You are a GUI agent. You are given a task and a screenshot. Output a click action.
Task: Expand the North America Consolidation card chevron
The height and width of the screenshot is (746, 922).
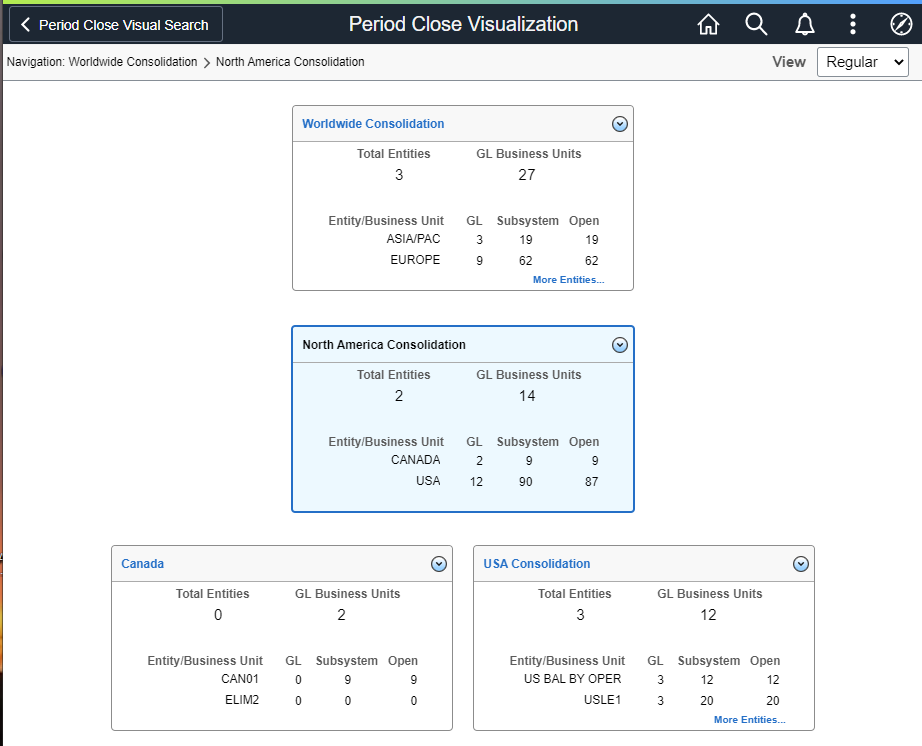point(620,344)
